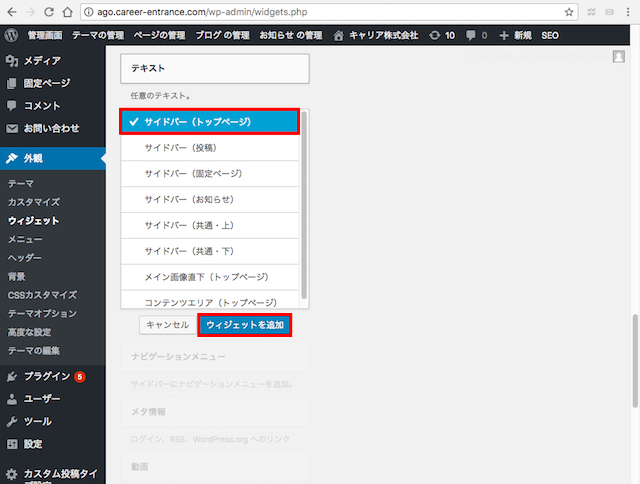Click the sidebar chooser list scrollbar
640x484 pixels.
tap(304, 204)
